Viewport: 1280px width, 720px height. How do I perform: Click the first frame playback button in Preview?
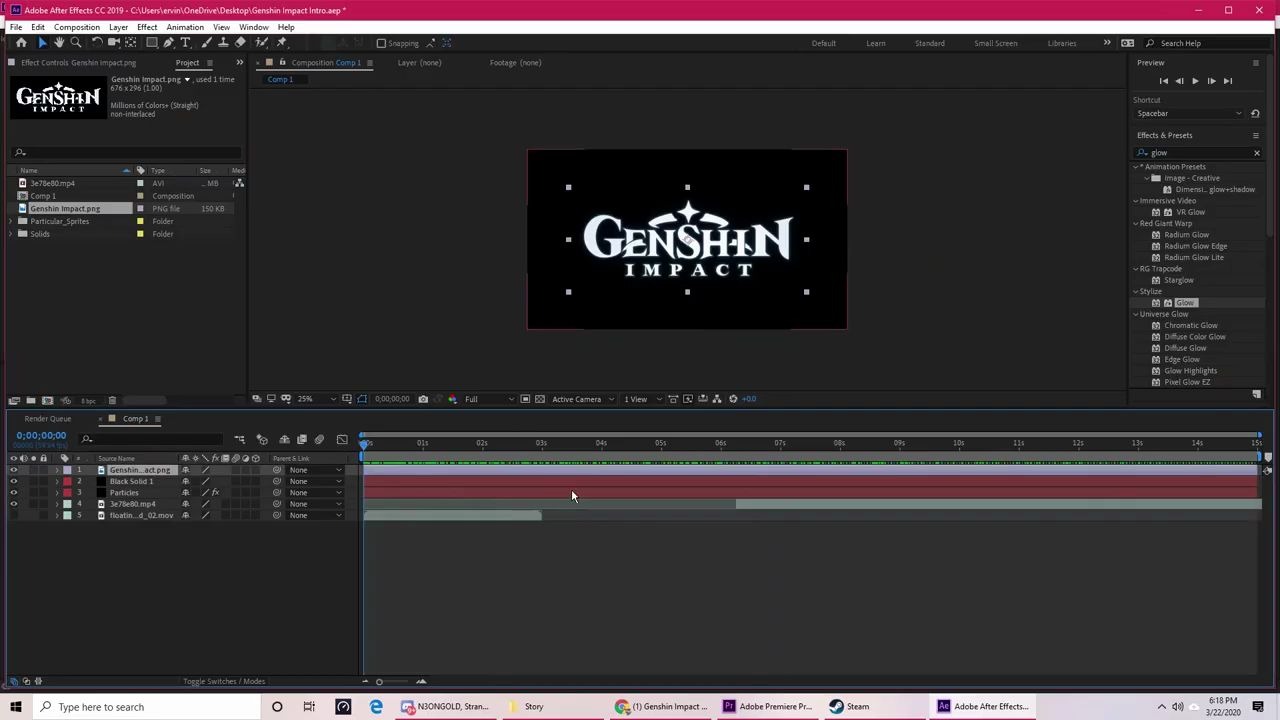(1163, 81)
